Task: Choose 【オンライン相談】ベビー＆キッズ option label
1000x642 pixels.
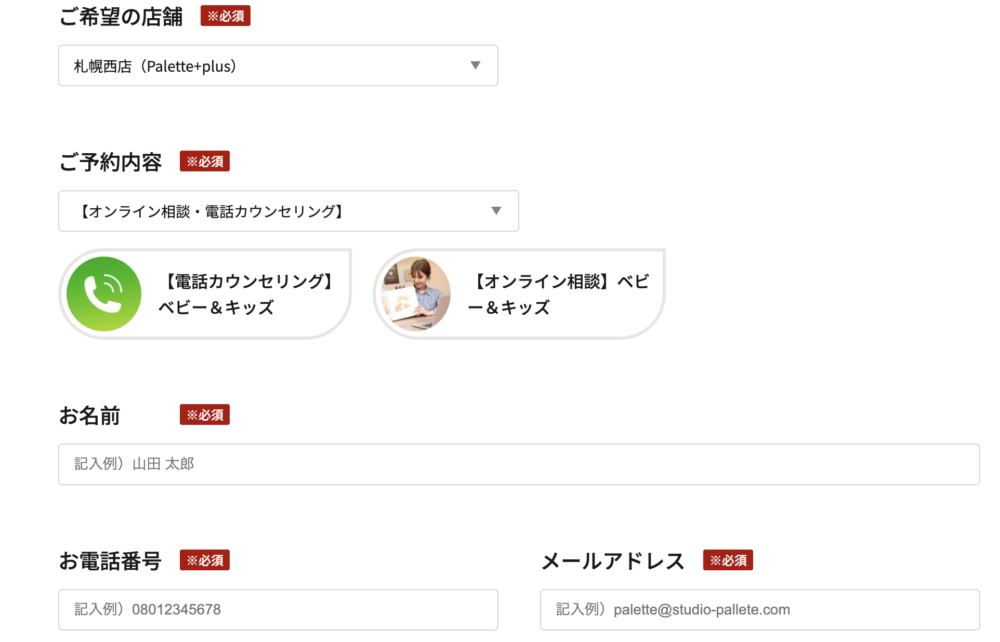Action: pyautogui.click(x=558, y=294)
